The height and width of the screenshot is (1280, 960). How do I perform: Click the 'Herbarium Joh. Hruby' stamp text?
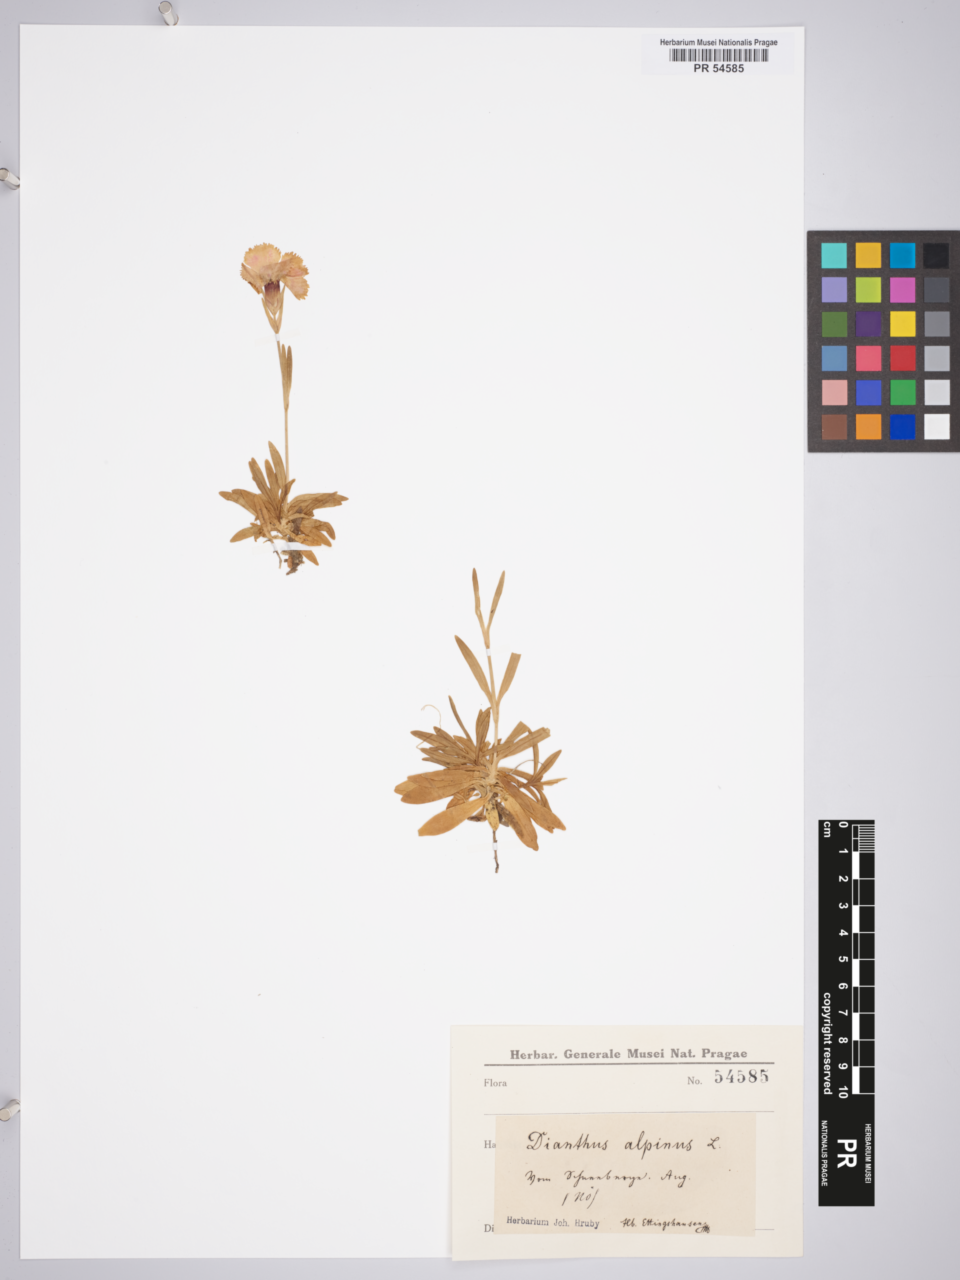pyautogui.click(x=552, y=1221)
